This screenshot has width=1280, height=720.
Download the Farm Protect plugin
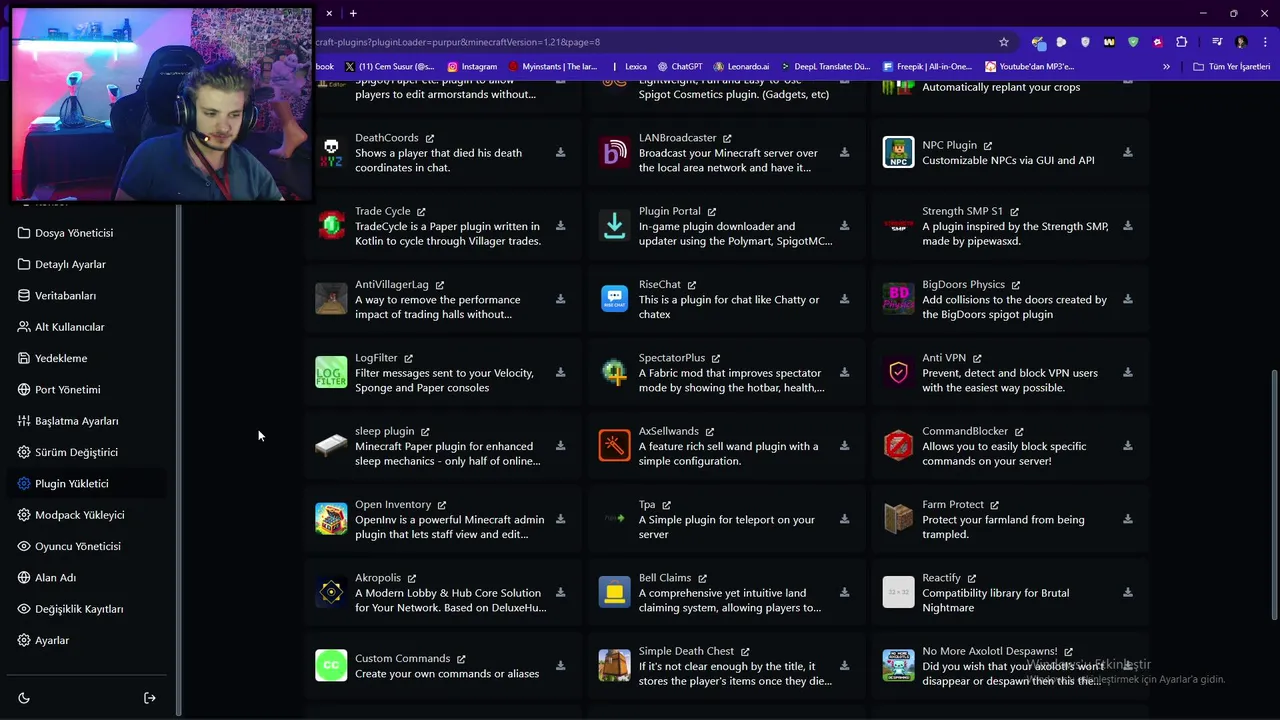1127,519
